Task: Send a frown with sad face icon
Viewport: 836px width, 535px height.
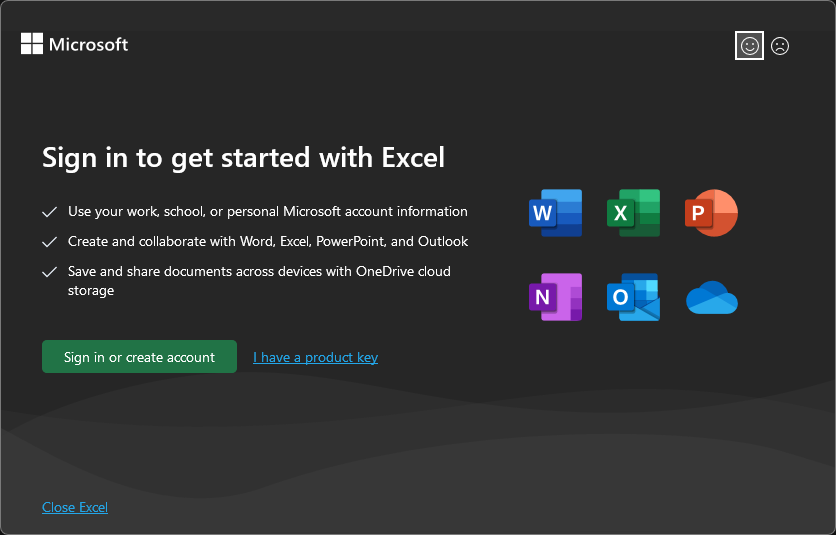Action: 780,46
